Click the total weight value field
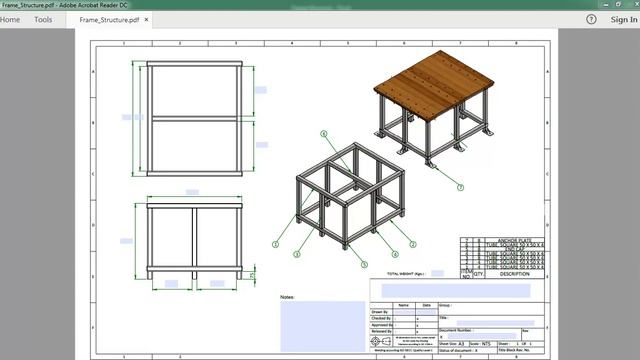The image size is (640, 360). [x=437, y=273]
